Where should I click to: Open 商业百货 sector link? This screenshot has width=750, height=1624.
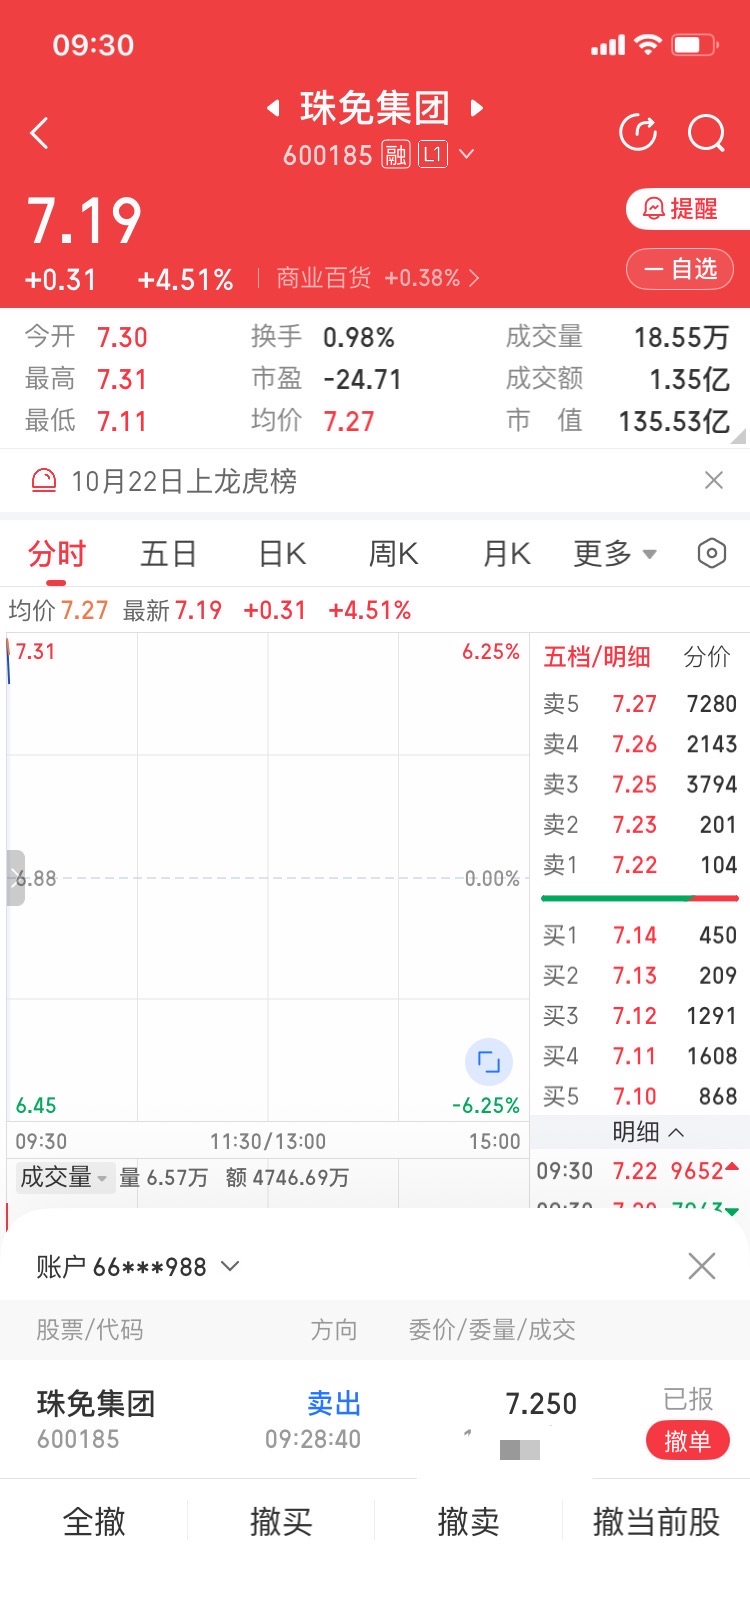click(378, 278)
